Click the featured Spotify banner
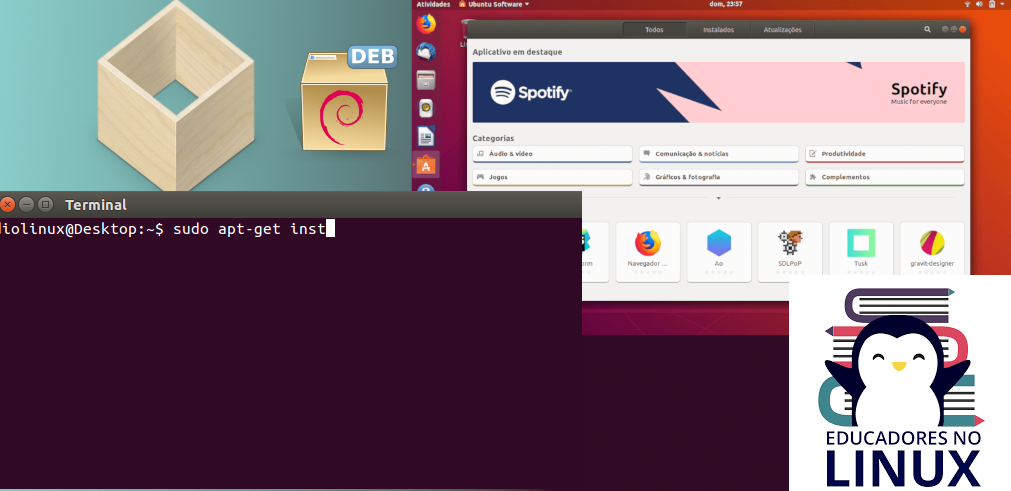The height and width of the screenshot is (491, 1011). (718, 92)
